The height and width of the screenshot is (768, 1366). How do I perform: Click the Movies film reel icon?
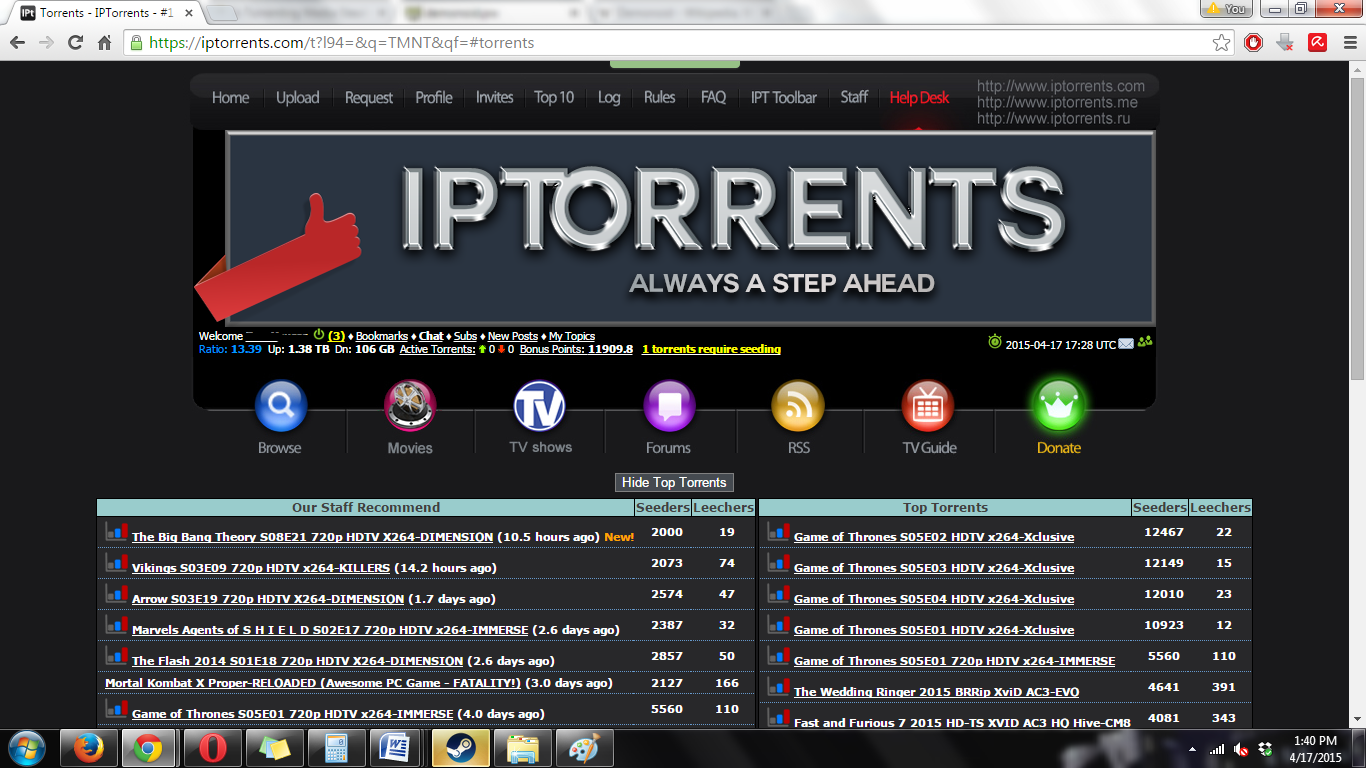click(x=409, y=404)
